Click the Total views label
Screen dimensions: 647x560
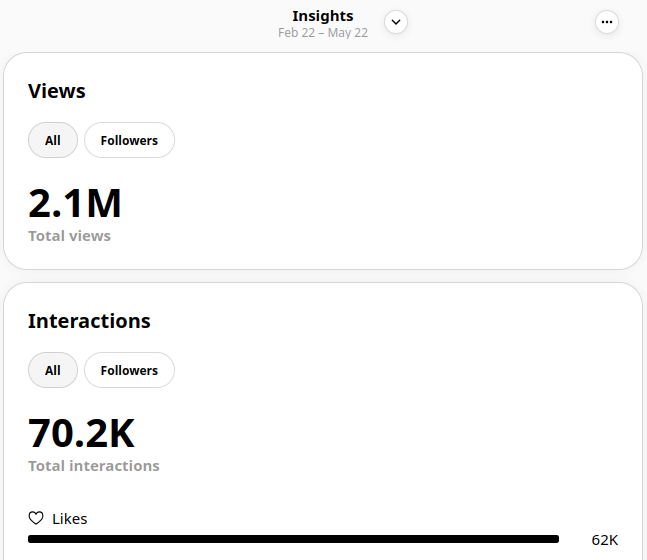pyautogui.click(x=69, y=236)
